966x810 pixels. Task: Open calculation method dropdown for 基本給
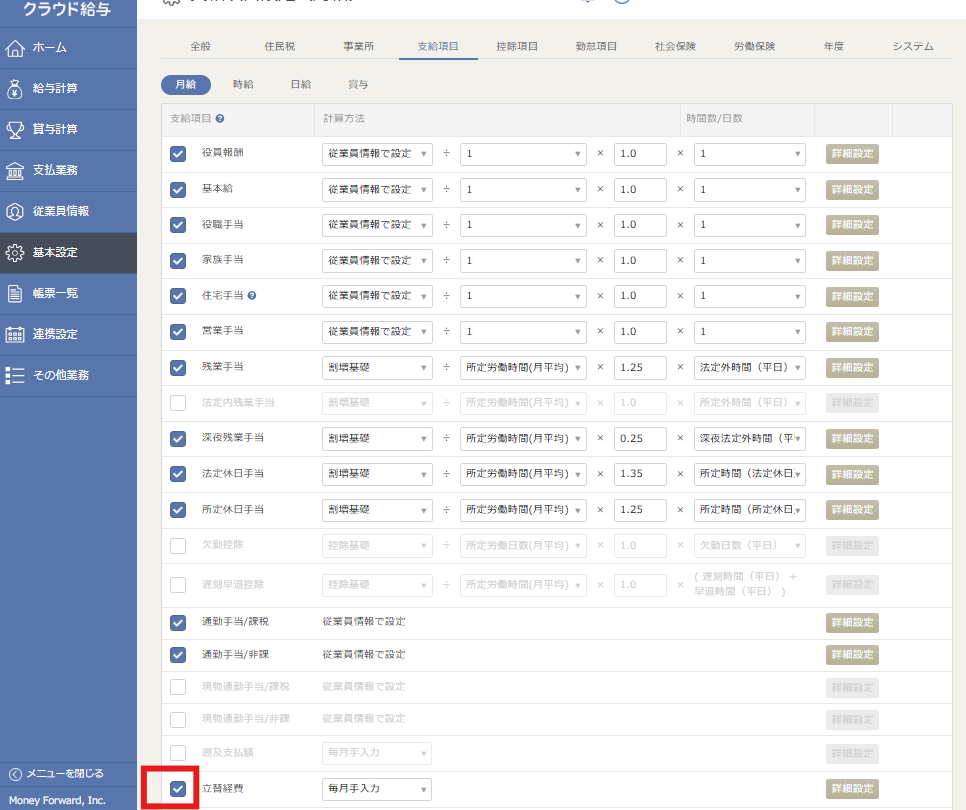377,189
